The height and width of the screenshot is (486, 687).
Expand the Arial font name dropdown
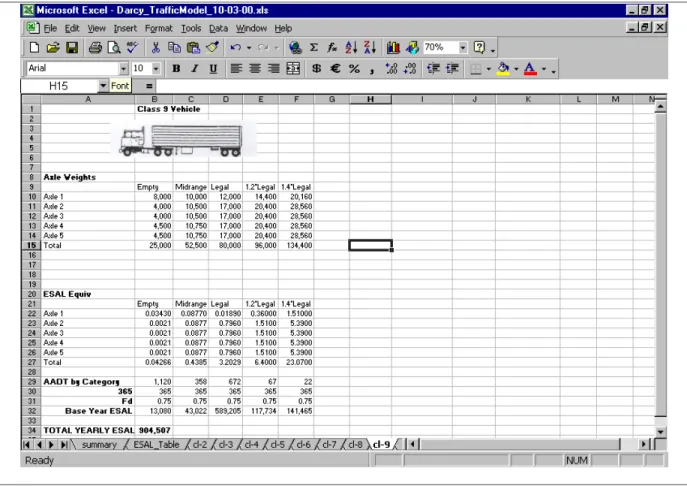coord(123,69)
